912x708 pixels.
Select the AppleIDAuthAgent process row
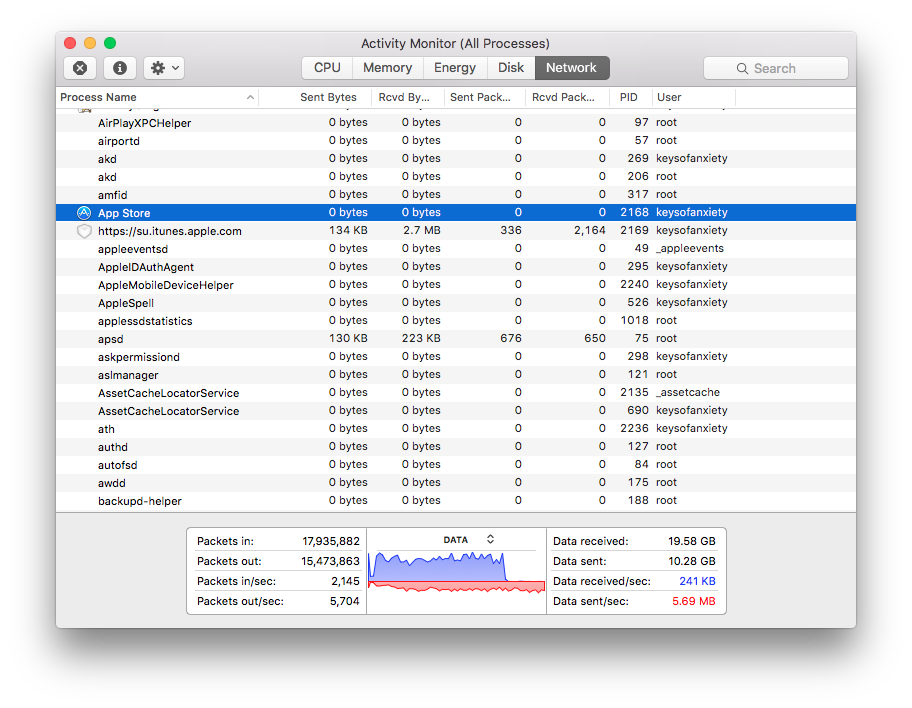click(456, 267)
